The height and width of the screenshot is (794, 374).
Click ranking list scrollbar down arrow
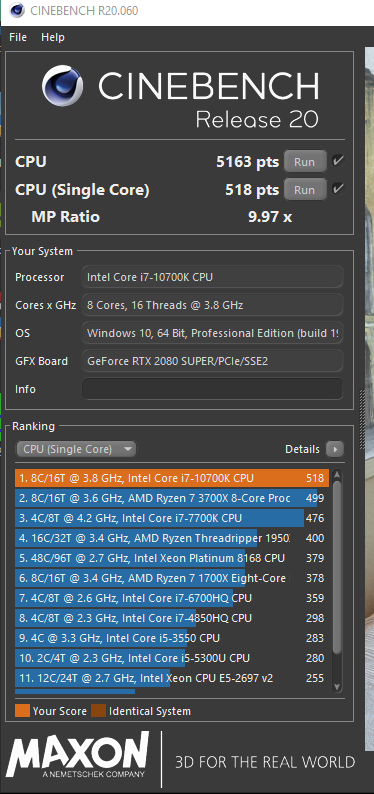337,687
